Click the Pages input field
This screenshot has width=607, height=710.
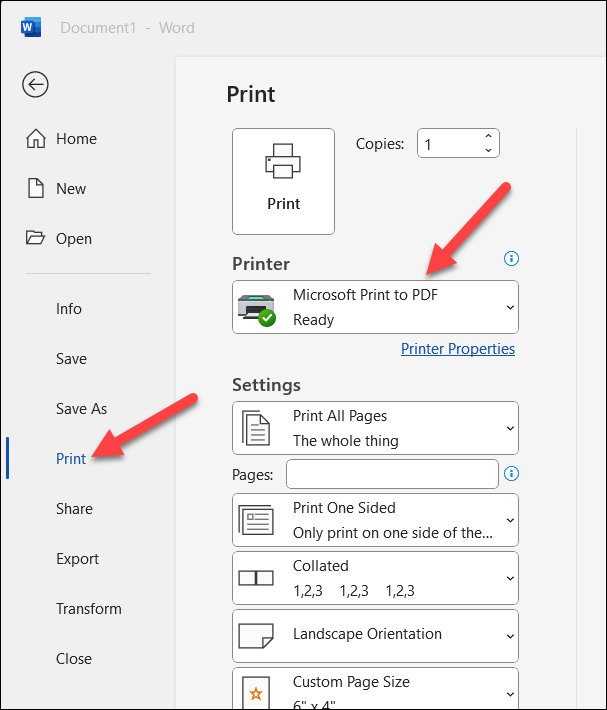(x=392, y=473)
